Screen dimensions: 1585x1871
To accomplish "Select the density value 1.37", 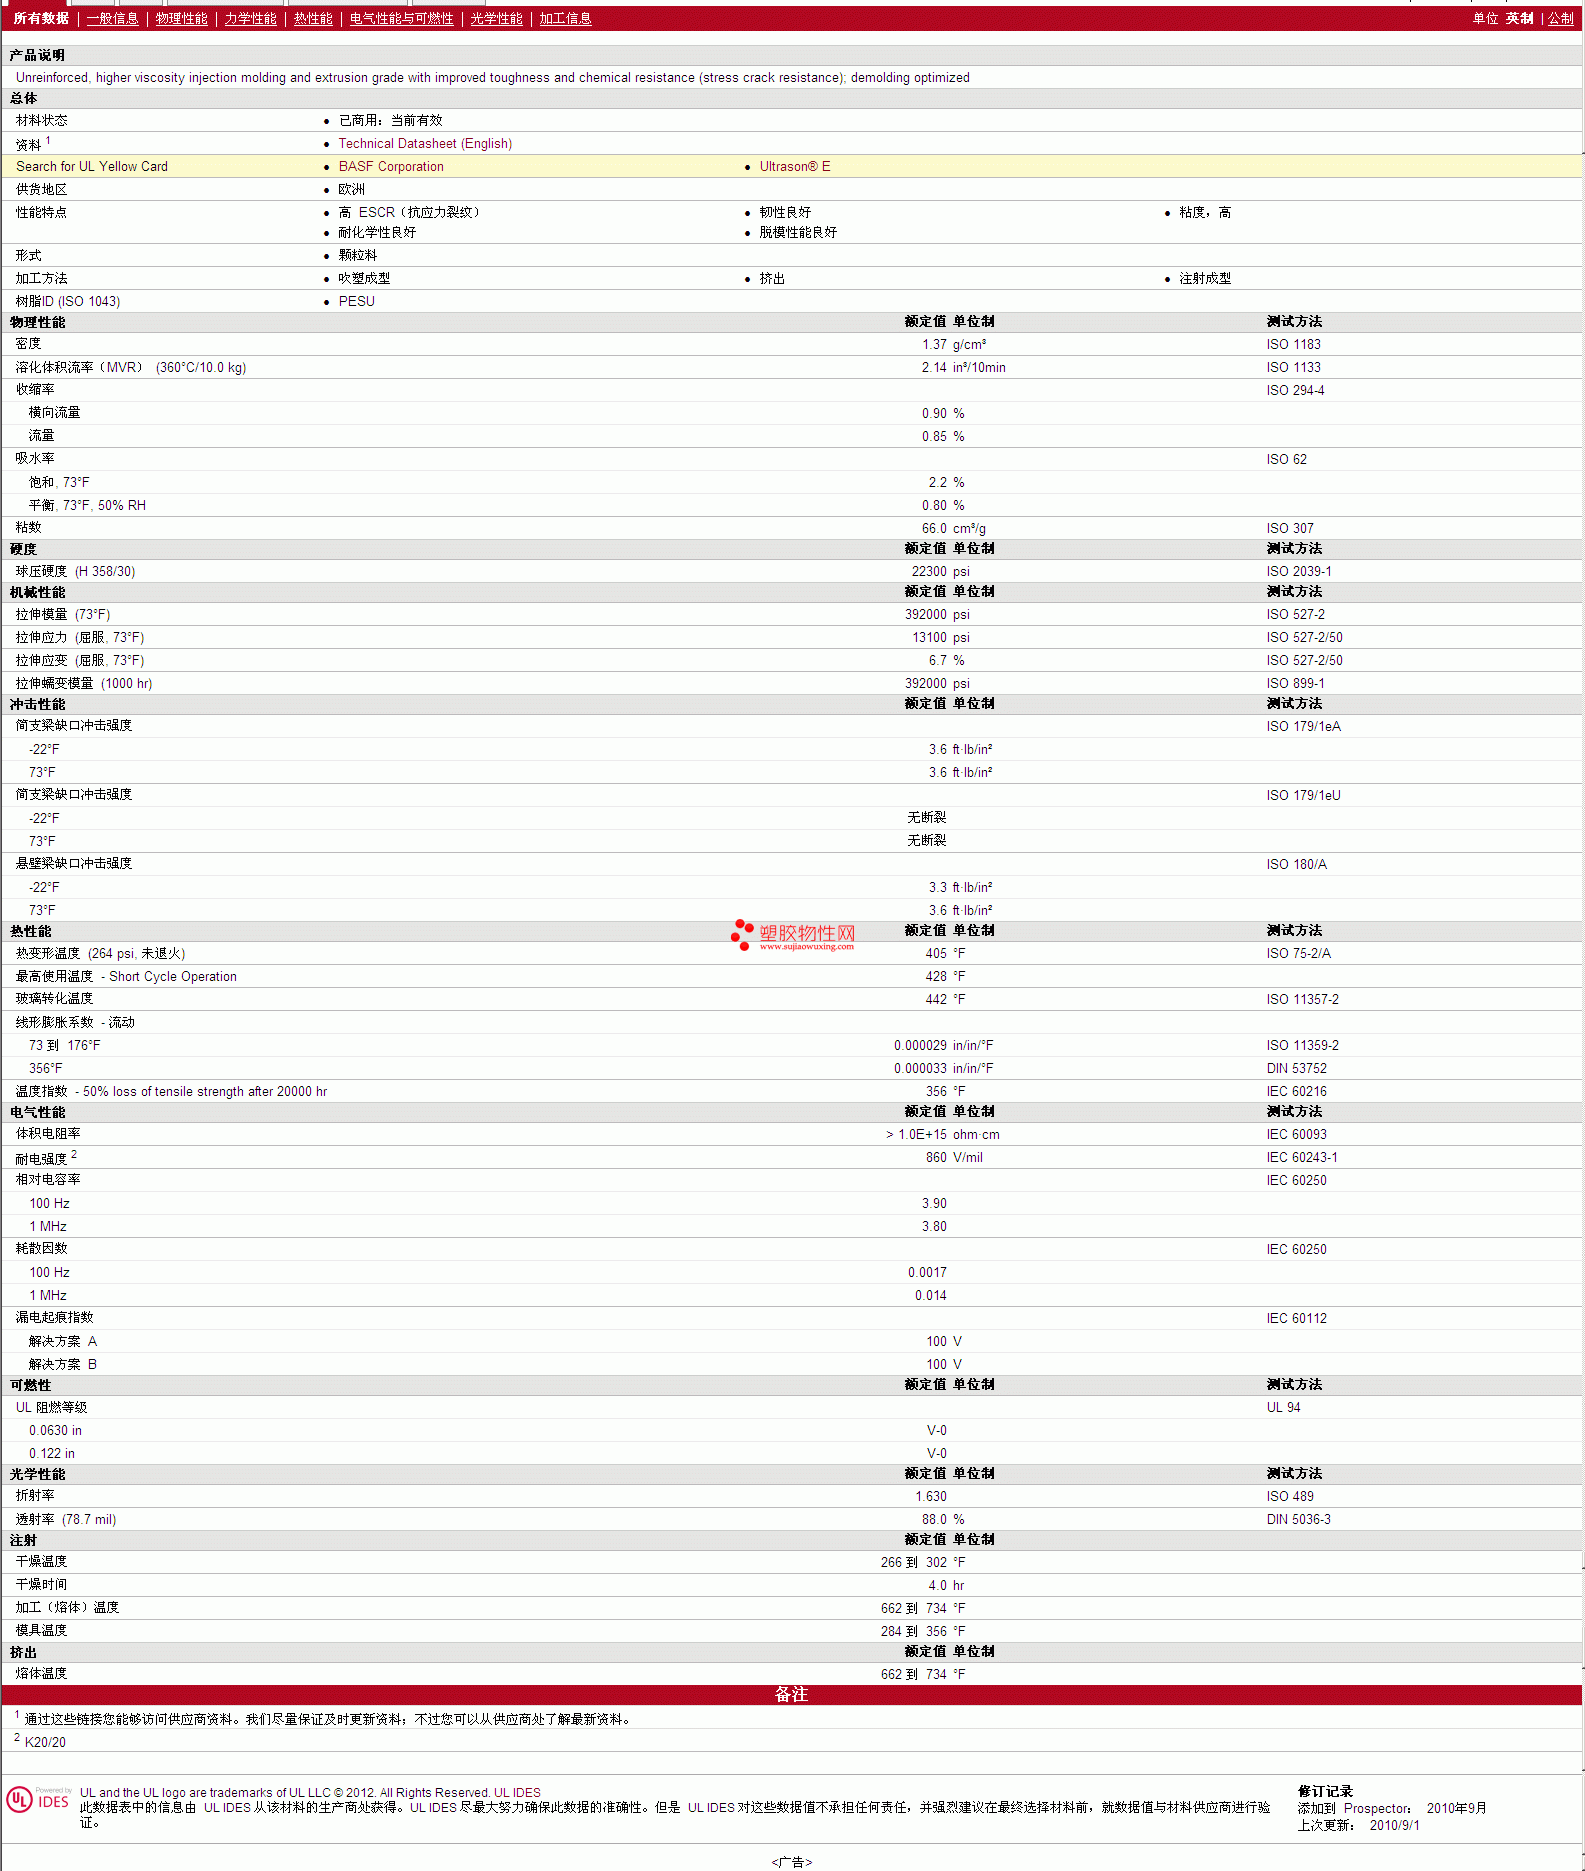I will pos(934,344).
